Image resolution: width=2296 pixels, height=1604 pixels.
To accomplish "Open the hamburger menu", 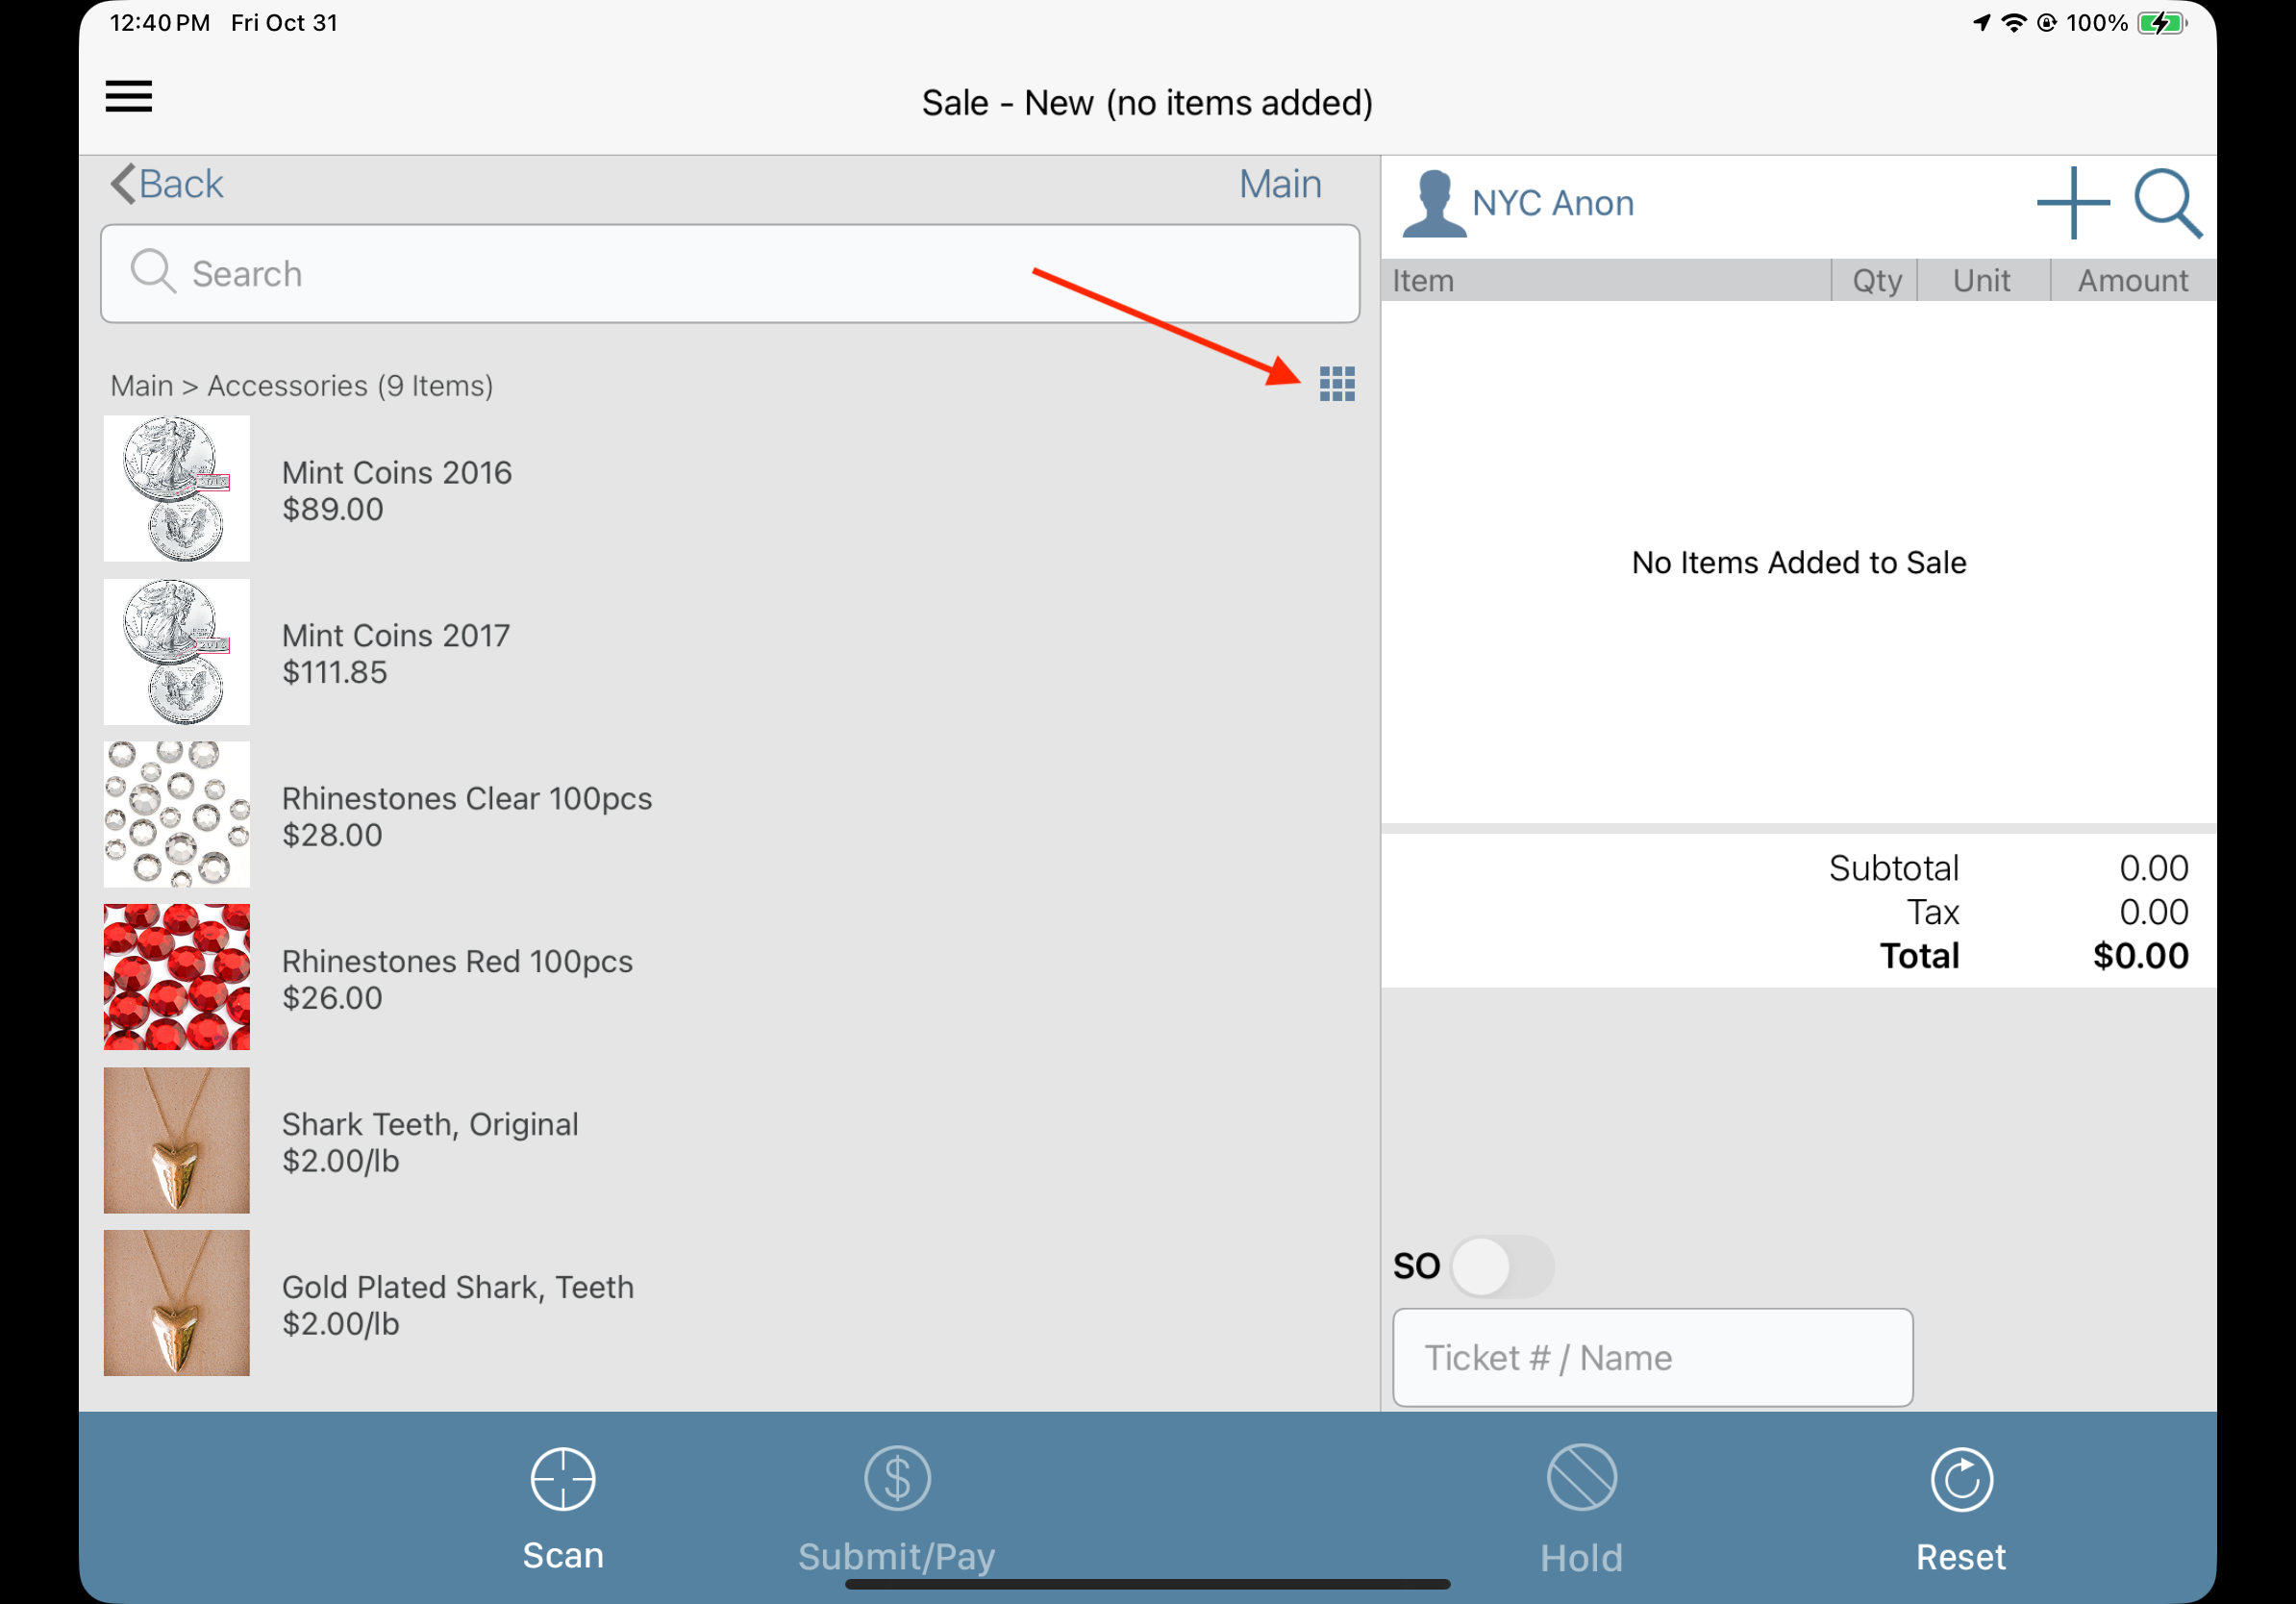I will click(x=128, y=97).
